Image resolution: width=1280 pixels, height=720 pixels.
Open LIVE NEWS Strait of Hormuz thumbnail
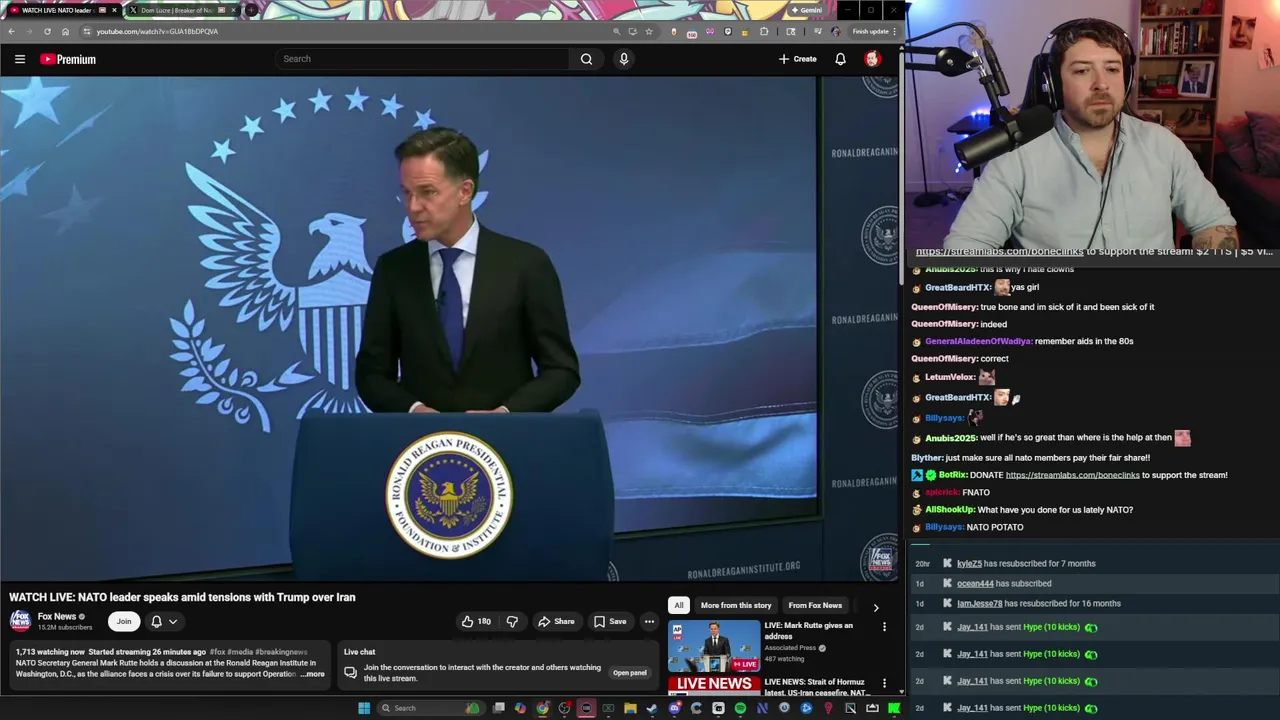714,685
